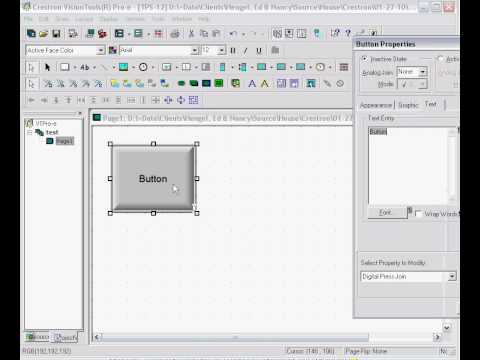480x360 pixels.
Task: Toggle Underline text formatting
Action: [259, 51]
